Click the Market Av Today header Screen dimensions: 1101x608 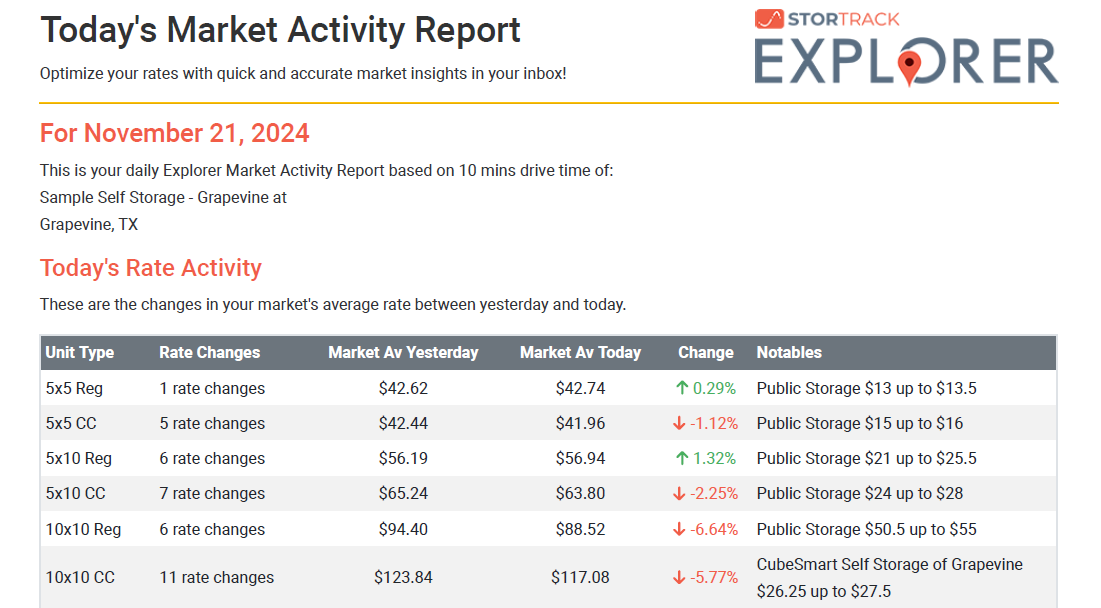[580, 353]
